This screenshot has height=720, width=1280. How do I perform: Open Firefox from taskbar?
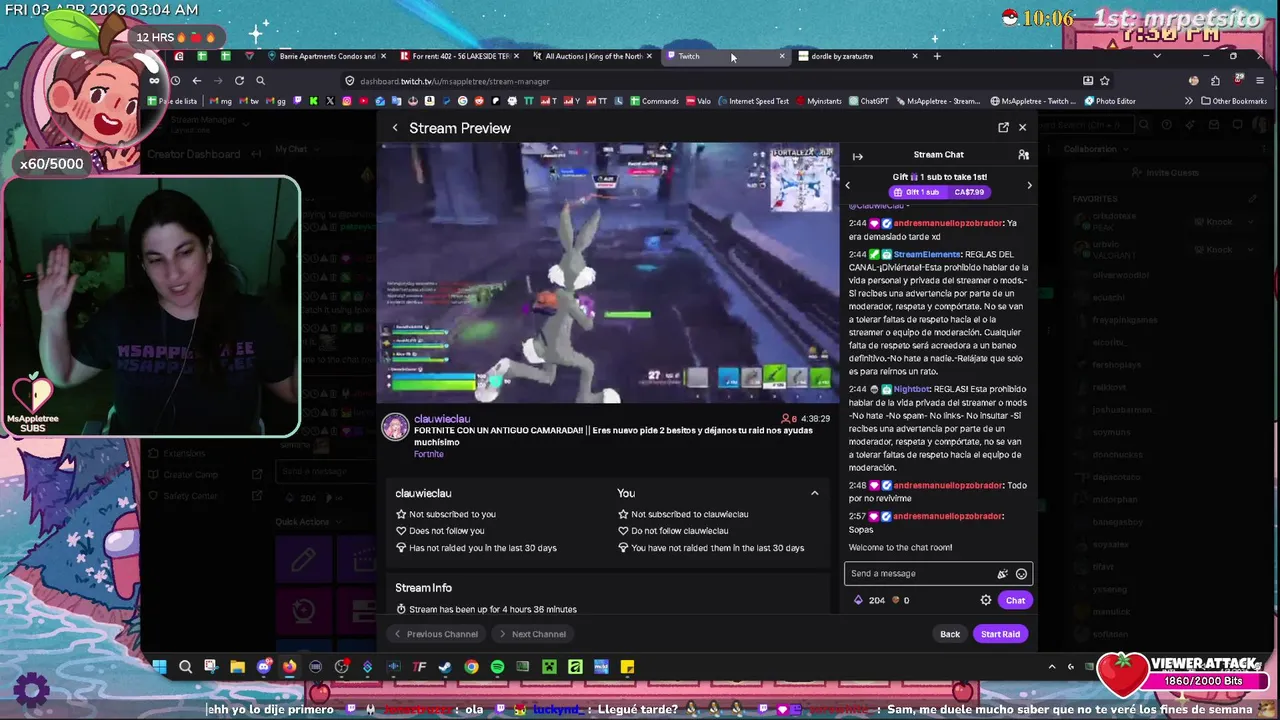[x=289, y=667]
